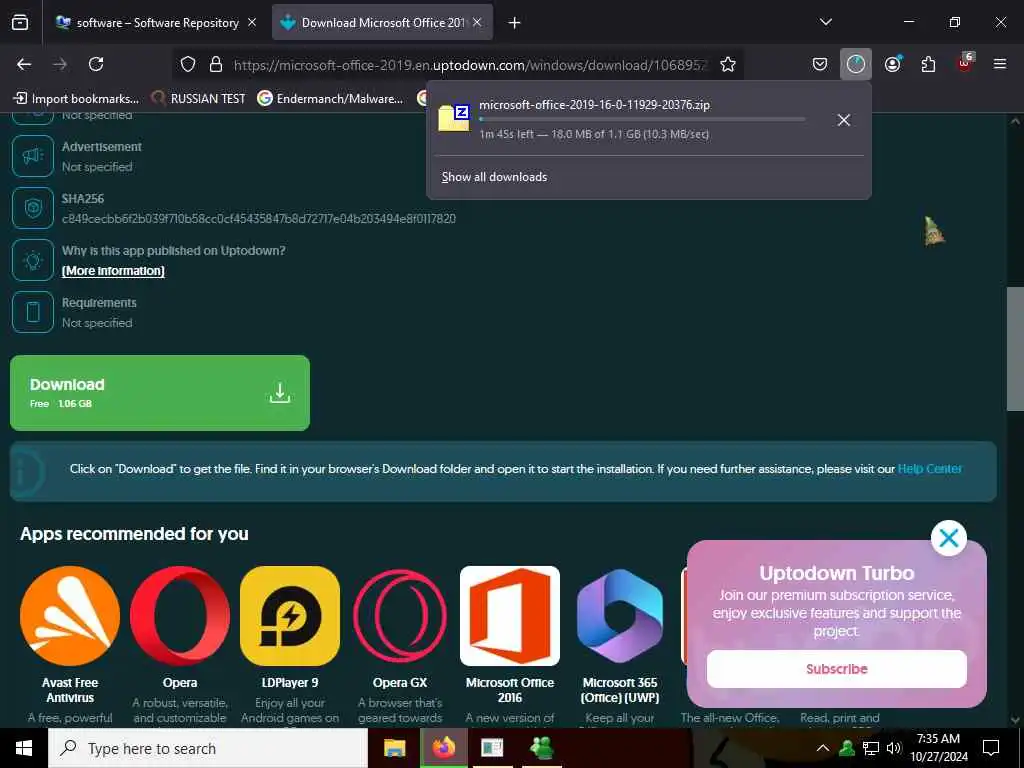Click the SHA256 hash value text
Screen dimensions: 1024x768
pos(259,219)
